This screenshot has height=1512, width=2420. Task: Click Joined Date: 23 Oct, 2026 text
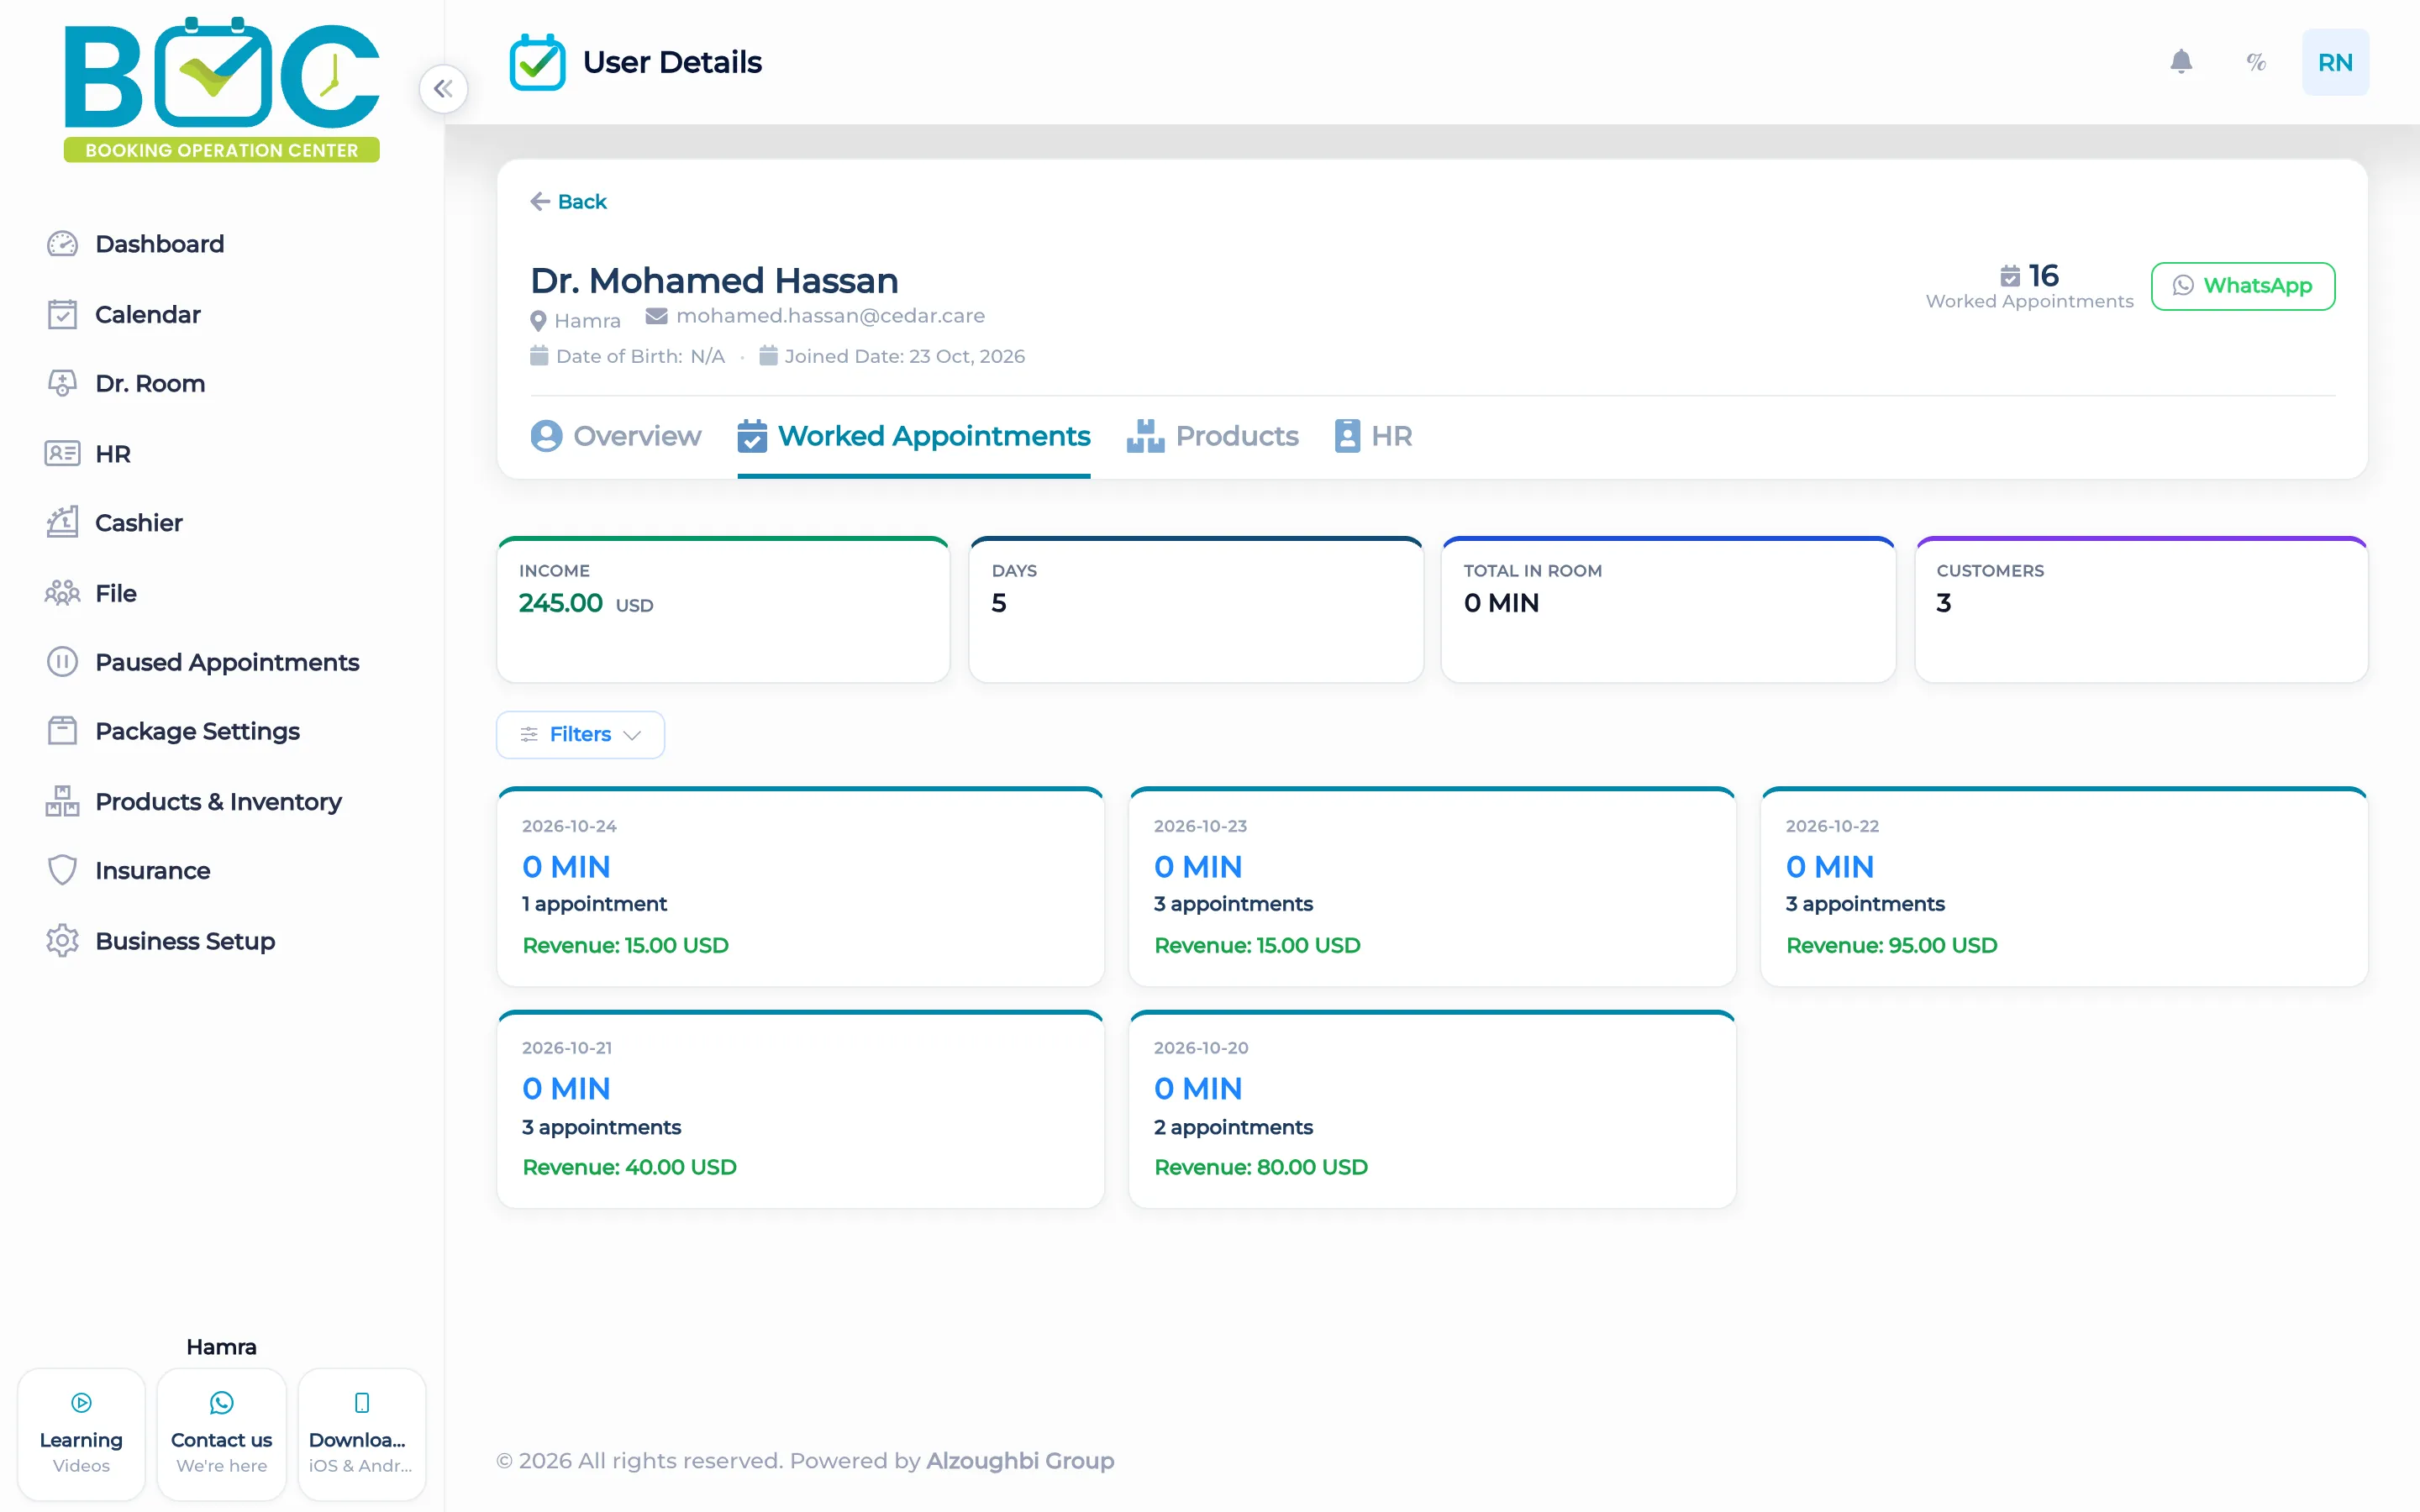coord(904,356)
